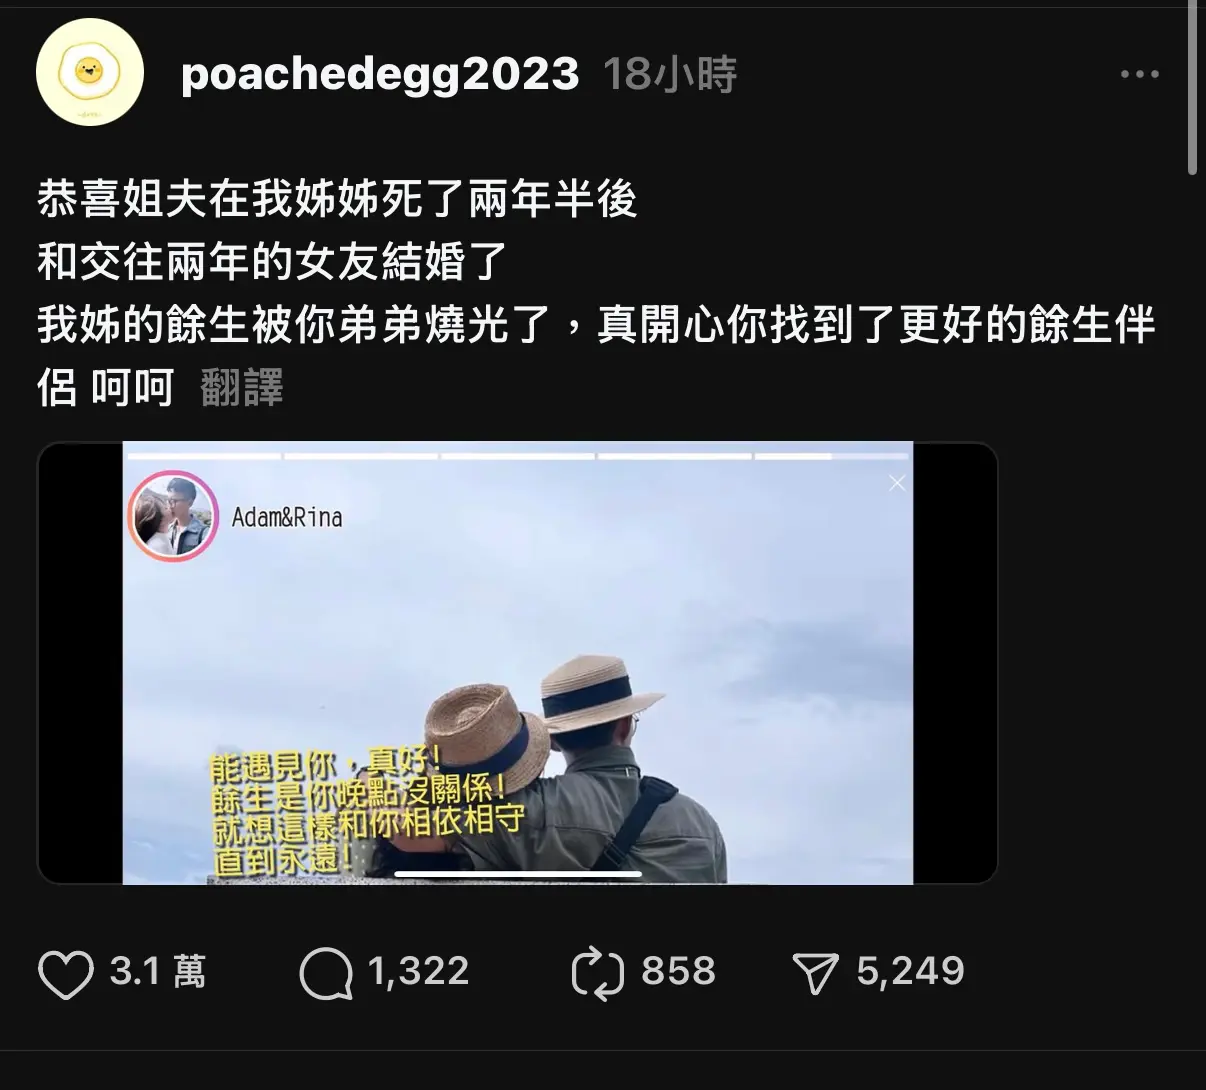Screen dimensions: 1206x1090
Task: View the 858 reposts count
Action: tap(678, 971)
